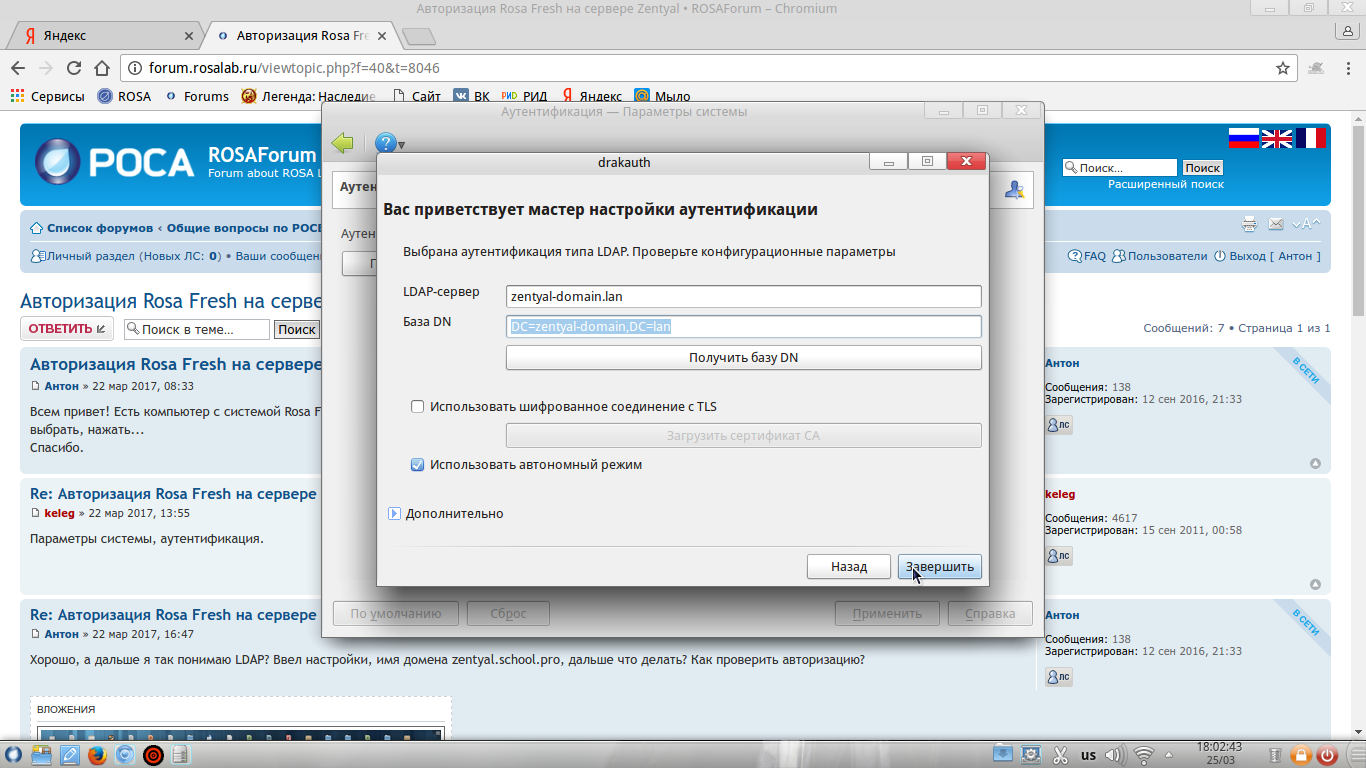Click the forum header Поиск button
The height and width of the screenshot is (768, 1366).
click(x=1202, y=168)
